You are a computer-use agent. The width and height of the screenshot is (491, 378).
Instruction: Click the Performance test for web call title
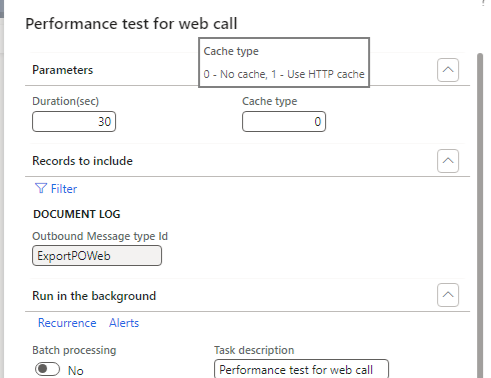(x=131, y=24)
